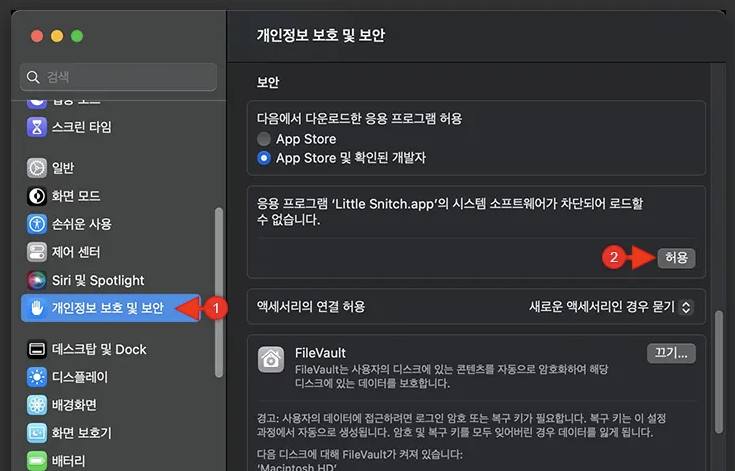Open 배터리 settings pane
This screenshot has height=471, width=735.
(111, 461)
